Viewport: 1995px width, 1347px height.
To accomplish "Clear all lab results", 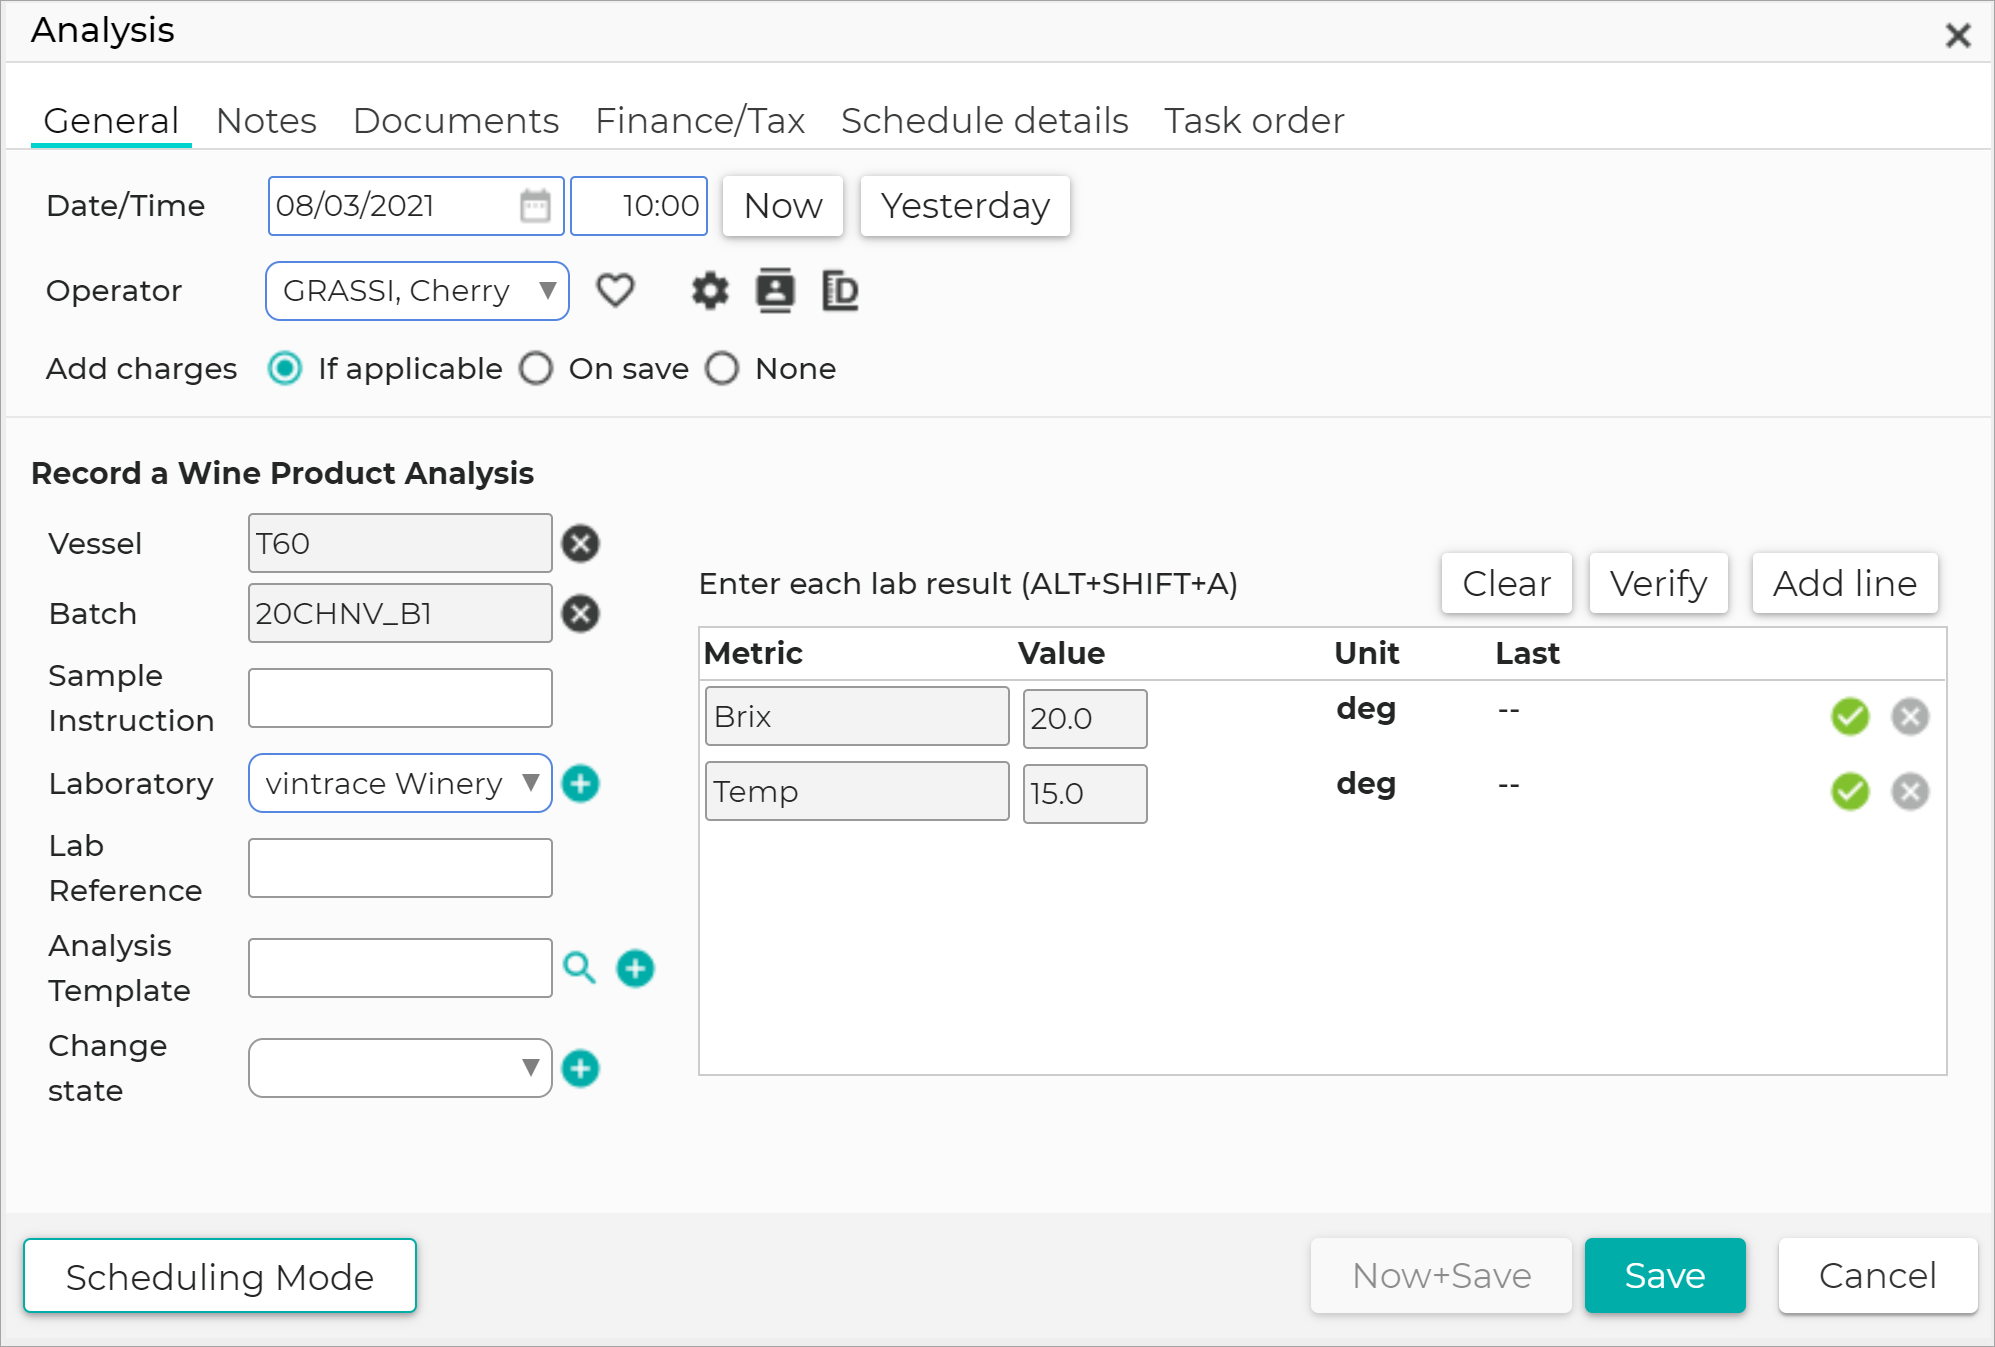I will click(1507, 583).
